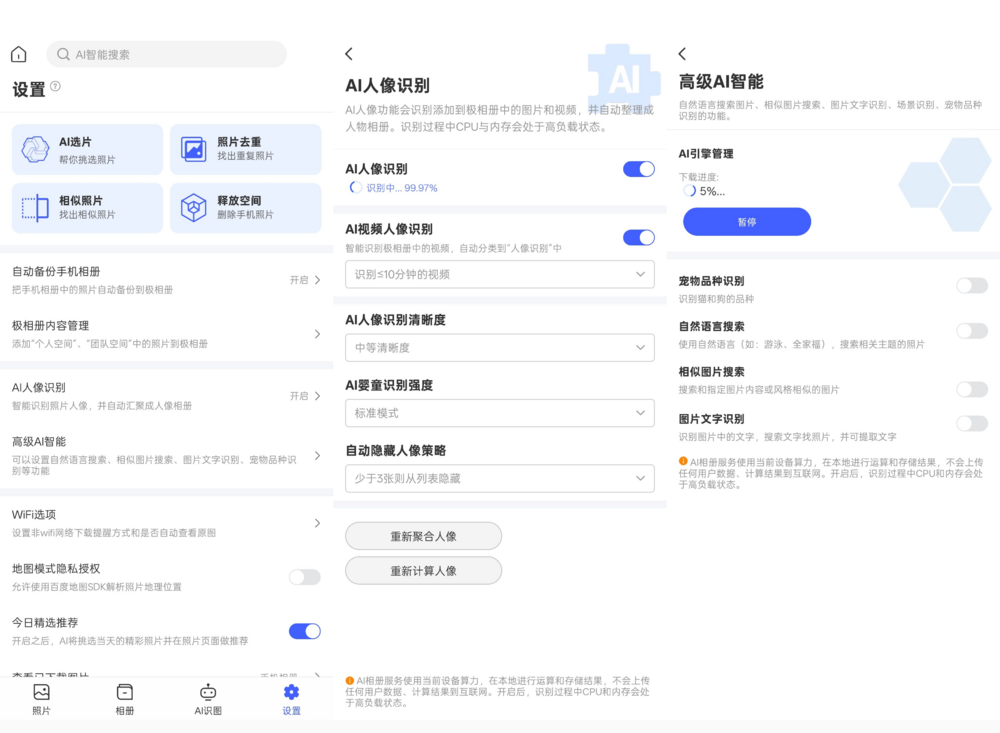Open the 识别≤10分钟的视频 dropdown
Viewport: 1000px width, 733px height.
tap(499, 274)
